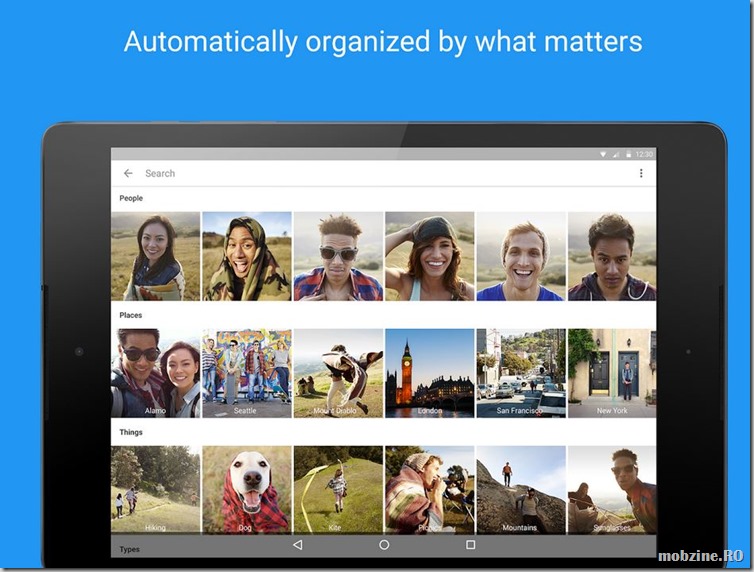Click the Places section heading

click(x=130, y=315)
